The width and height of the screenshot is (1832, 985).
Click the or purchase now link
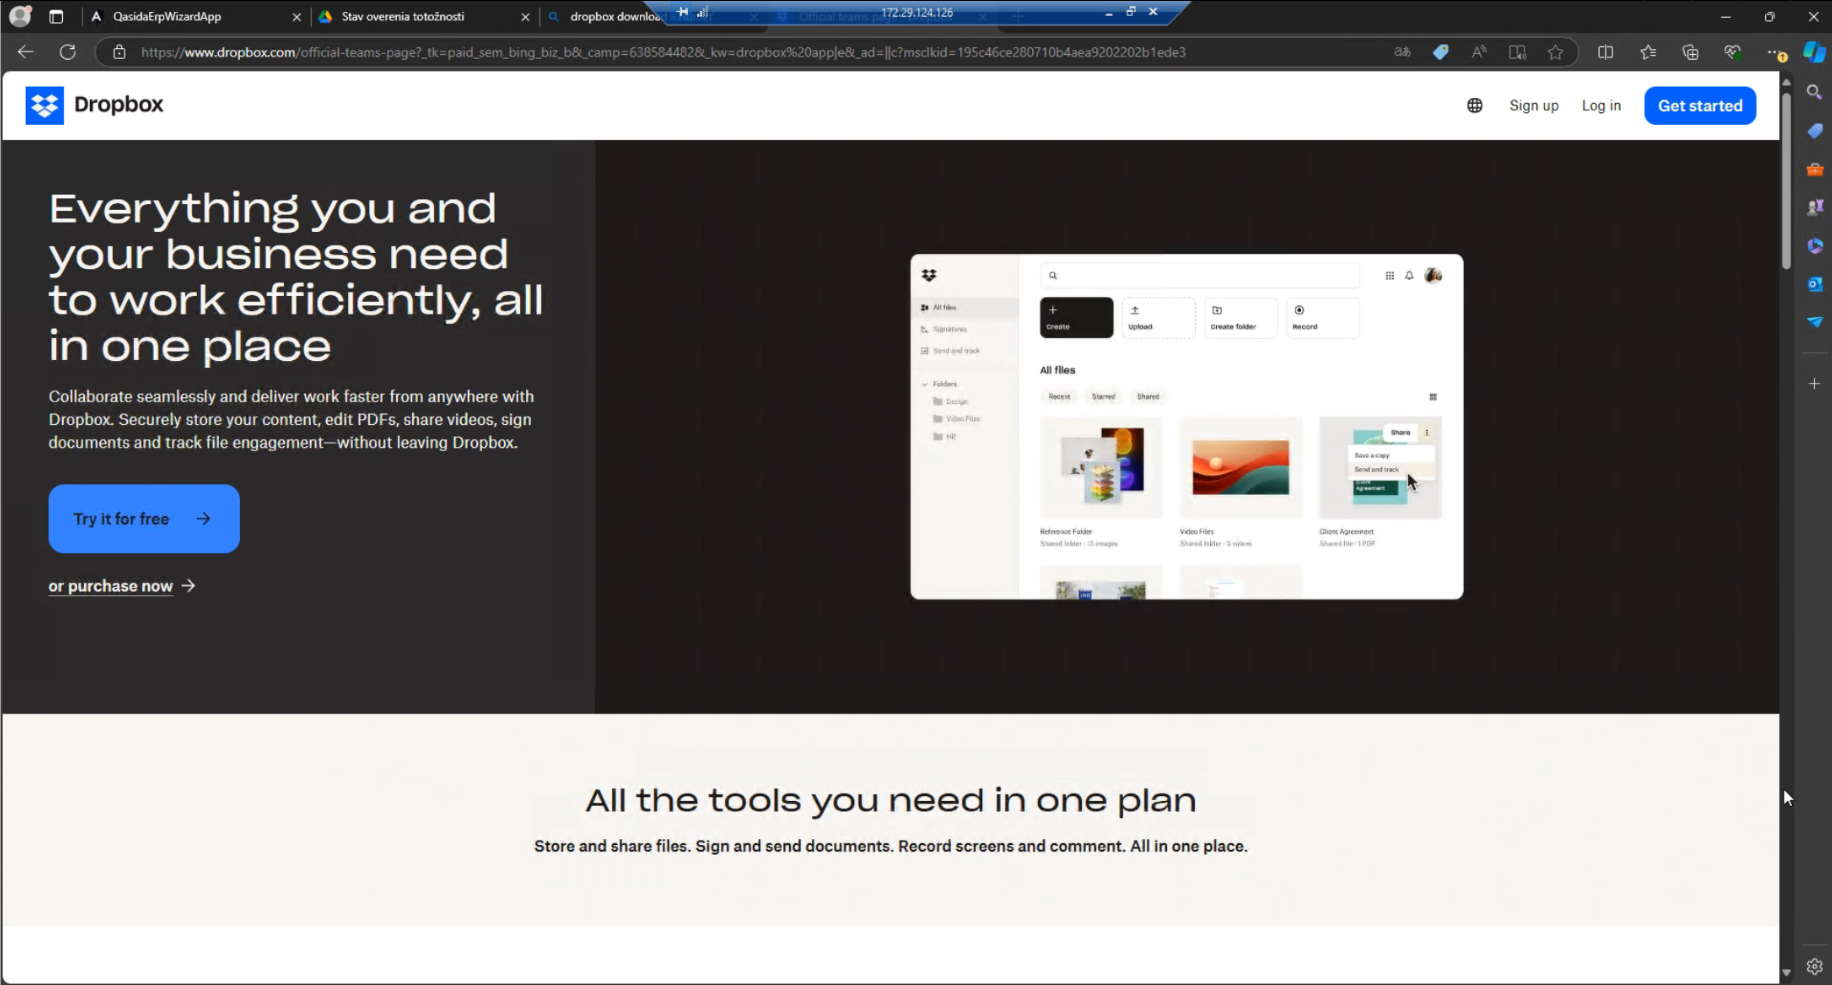click(122, 586)
